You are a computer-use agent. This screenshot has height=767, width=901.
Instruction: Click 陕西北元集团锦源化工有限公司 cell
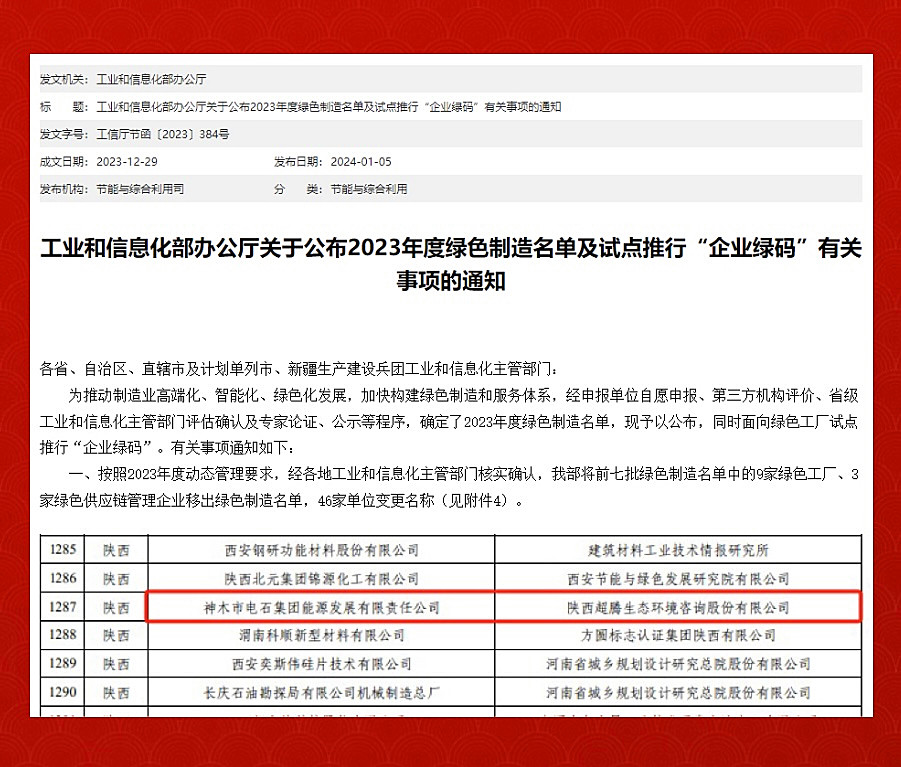[x=319, y=578]
